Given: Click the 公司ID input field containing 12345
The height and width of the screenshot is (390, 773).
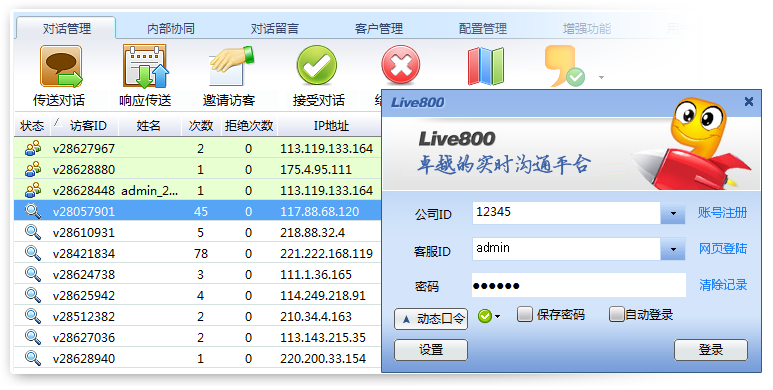Looking at the screenshot, I should click(566, 213).
